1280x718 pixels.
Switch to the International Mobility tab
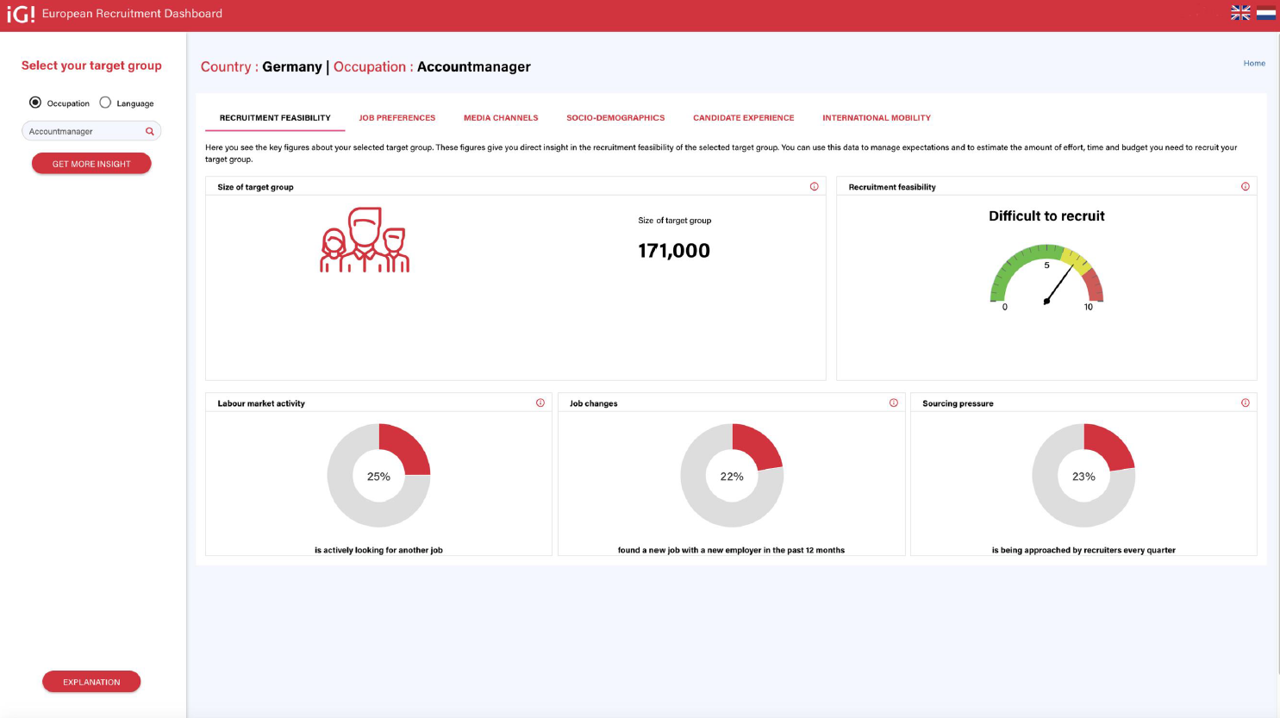[876, 117]
